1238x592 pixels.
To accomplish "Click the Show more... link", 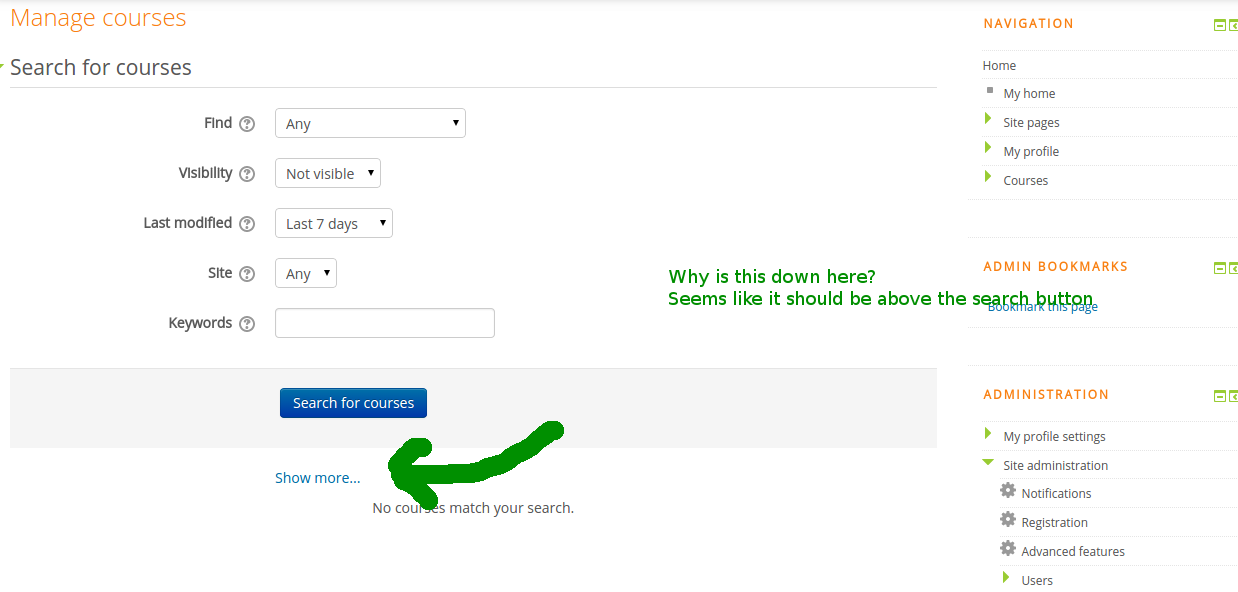I will pyautogui.click(x=317, y=478).
